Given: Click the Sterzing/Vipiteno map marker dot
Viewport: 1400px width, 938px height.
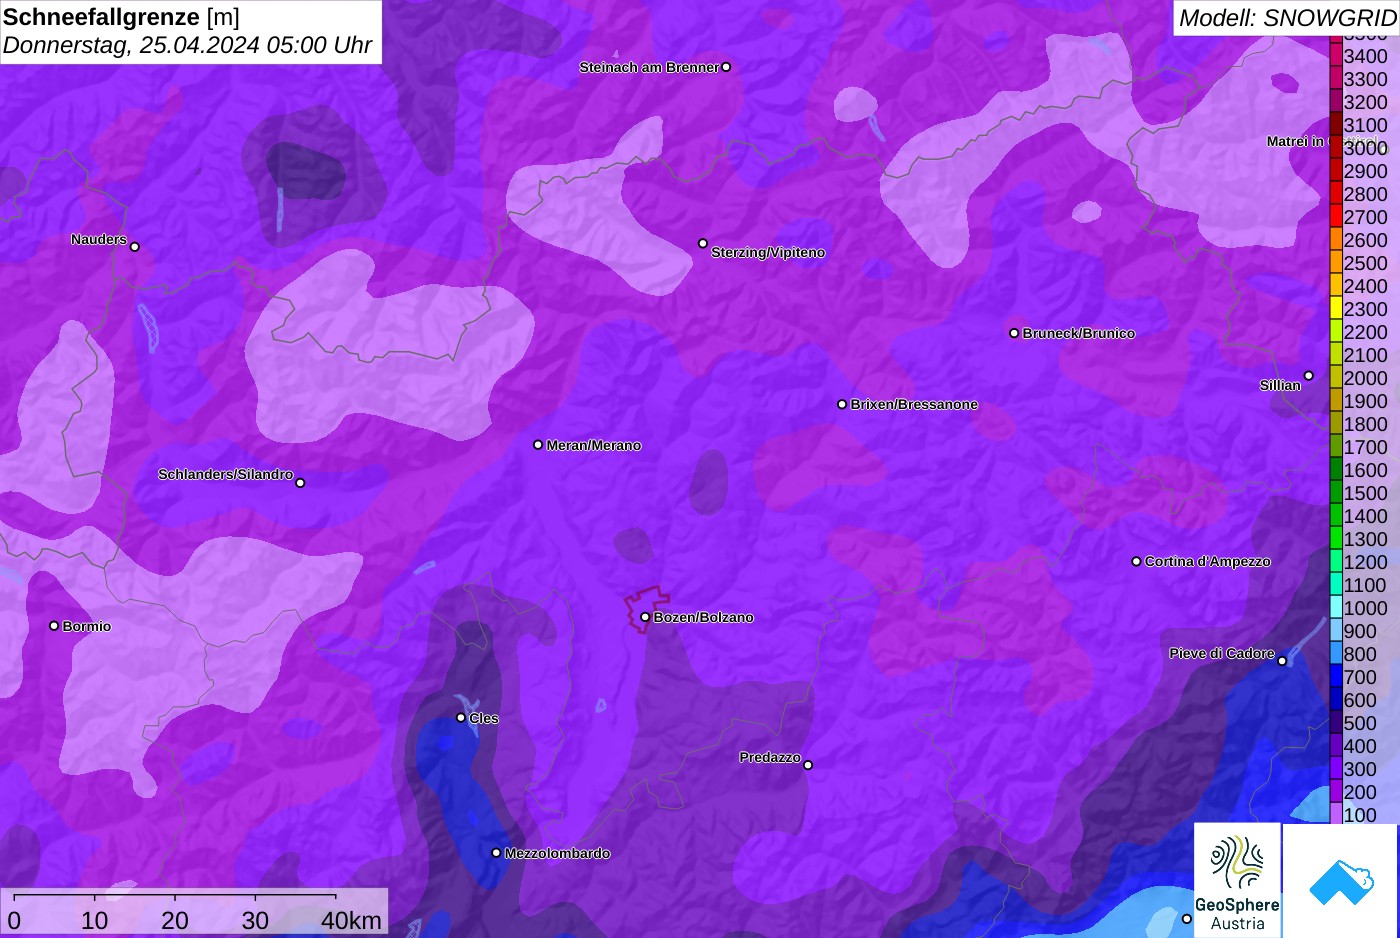Looking at the screenshot, I should pyautogui.click(x=703, y=243).
